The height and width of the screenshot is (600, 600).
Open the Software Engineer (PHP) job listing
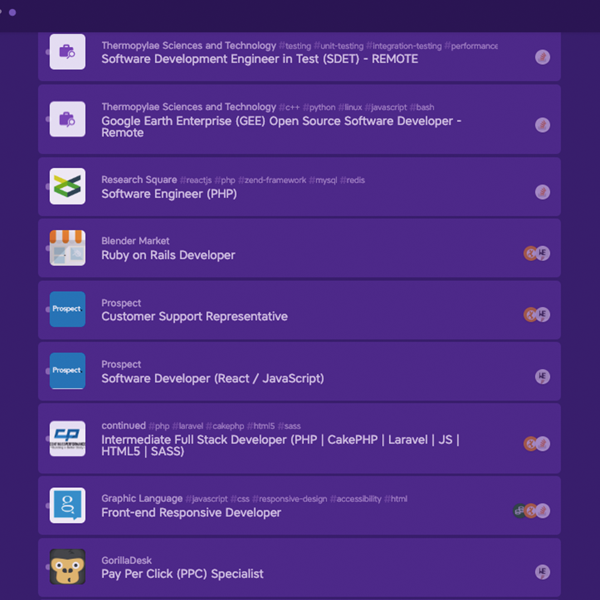(169, 194)
